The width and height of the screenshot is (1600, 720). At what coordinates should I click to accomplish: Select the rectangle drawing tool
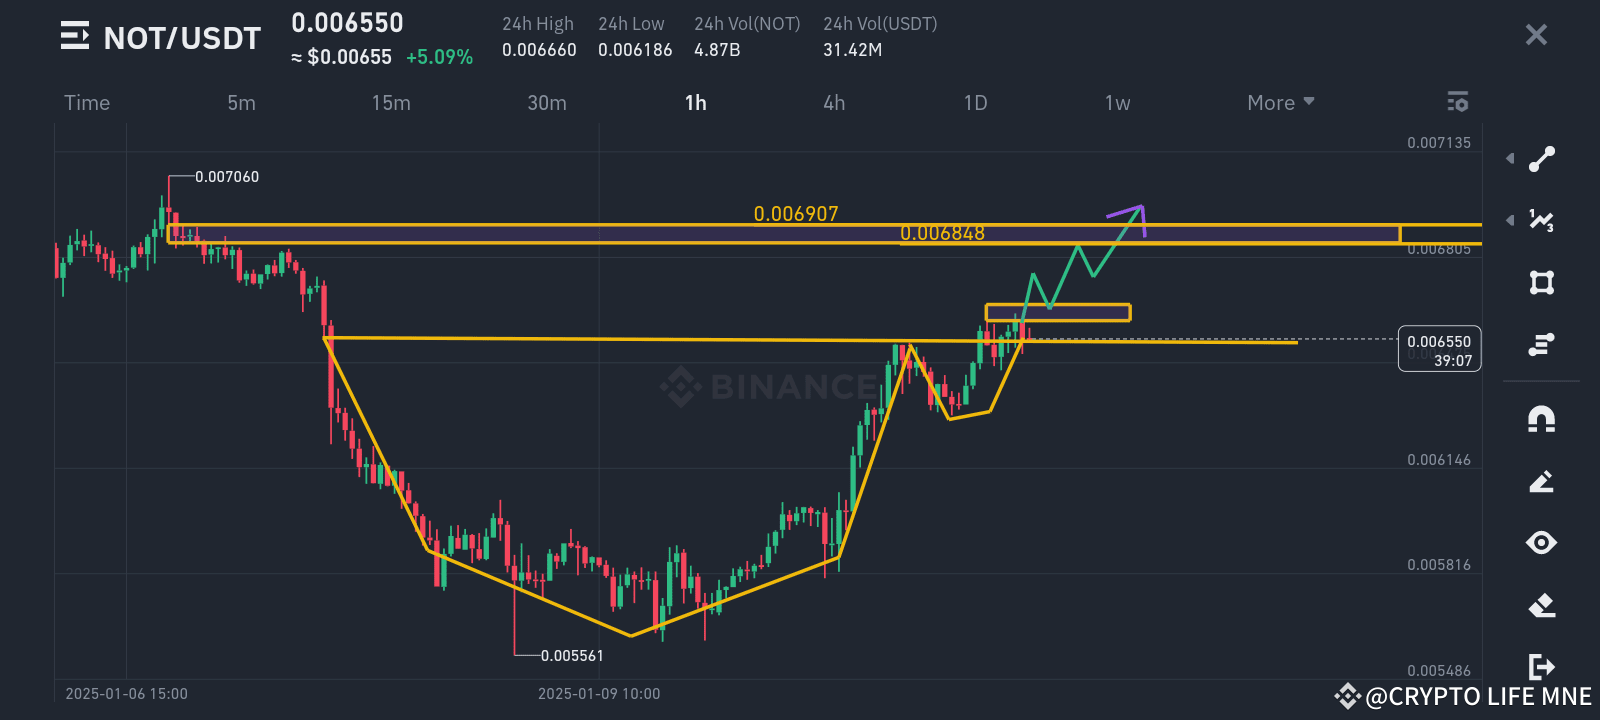click(1541, 283)
